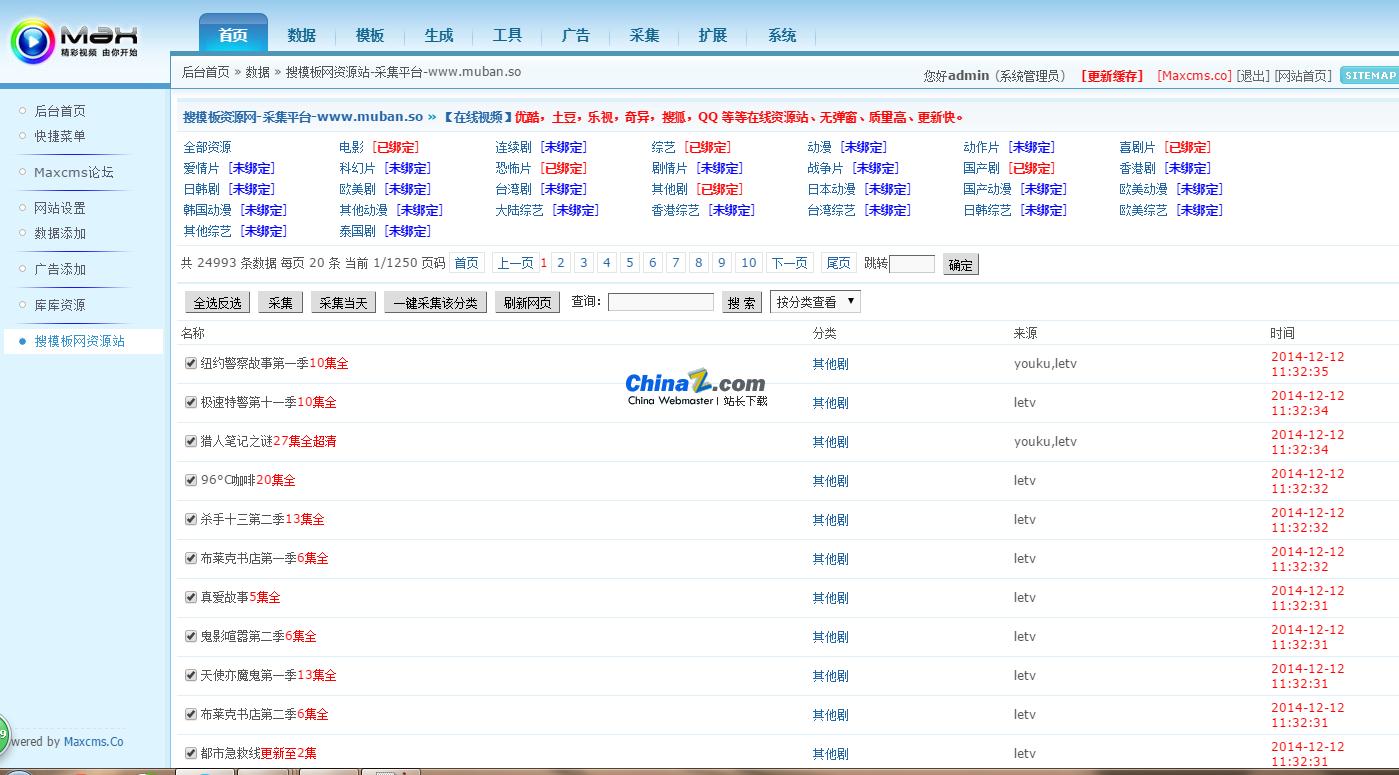Click the 后台首页 breadcrumb link
Screen dimensions: 1399x775
click(x=205, y=72)
